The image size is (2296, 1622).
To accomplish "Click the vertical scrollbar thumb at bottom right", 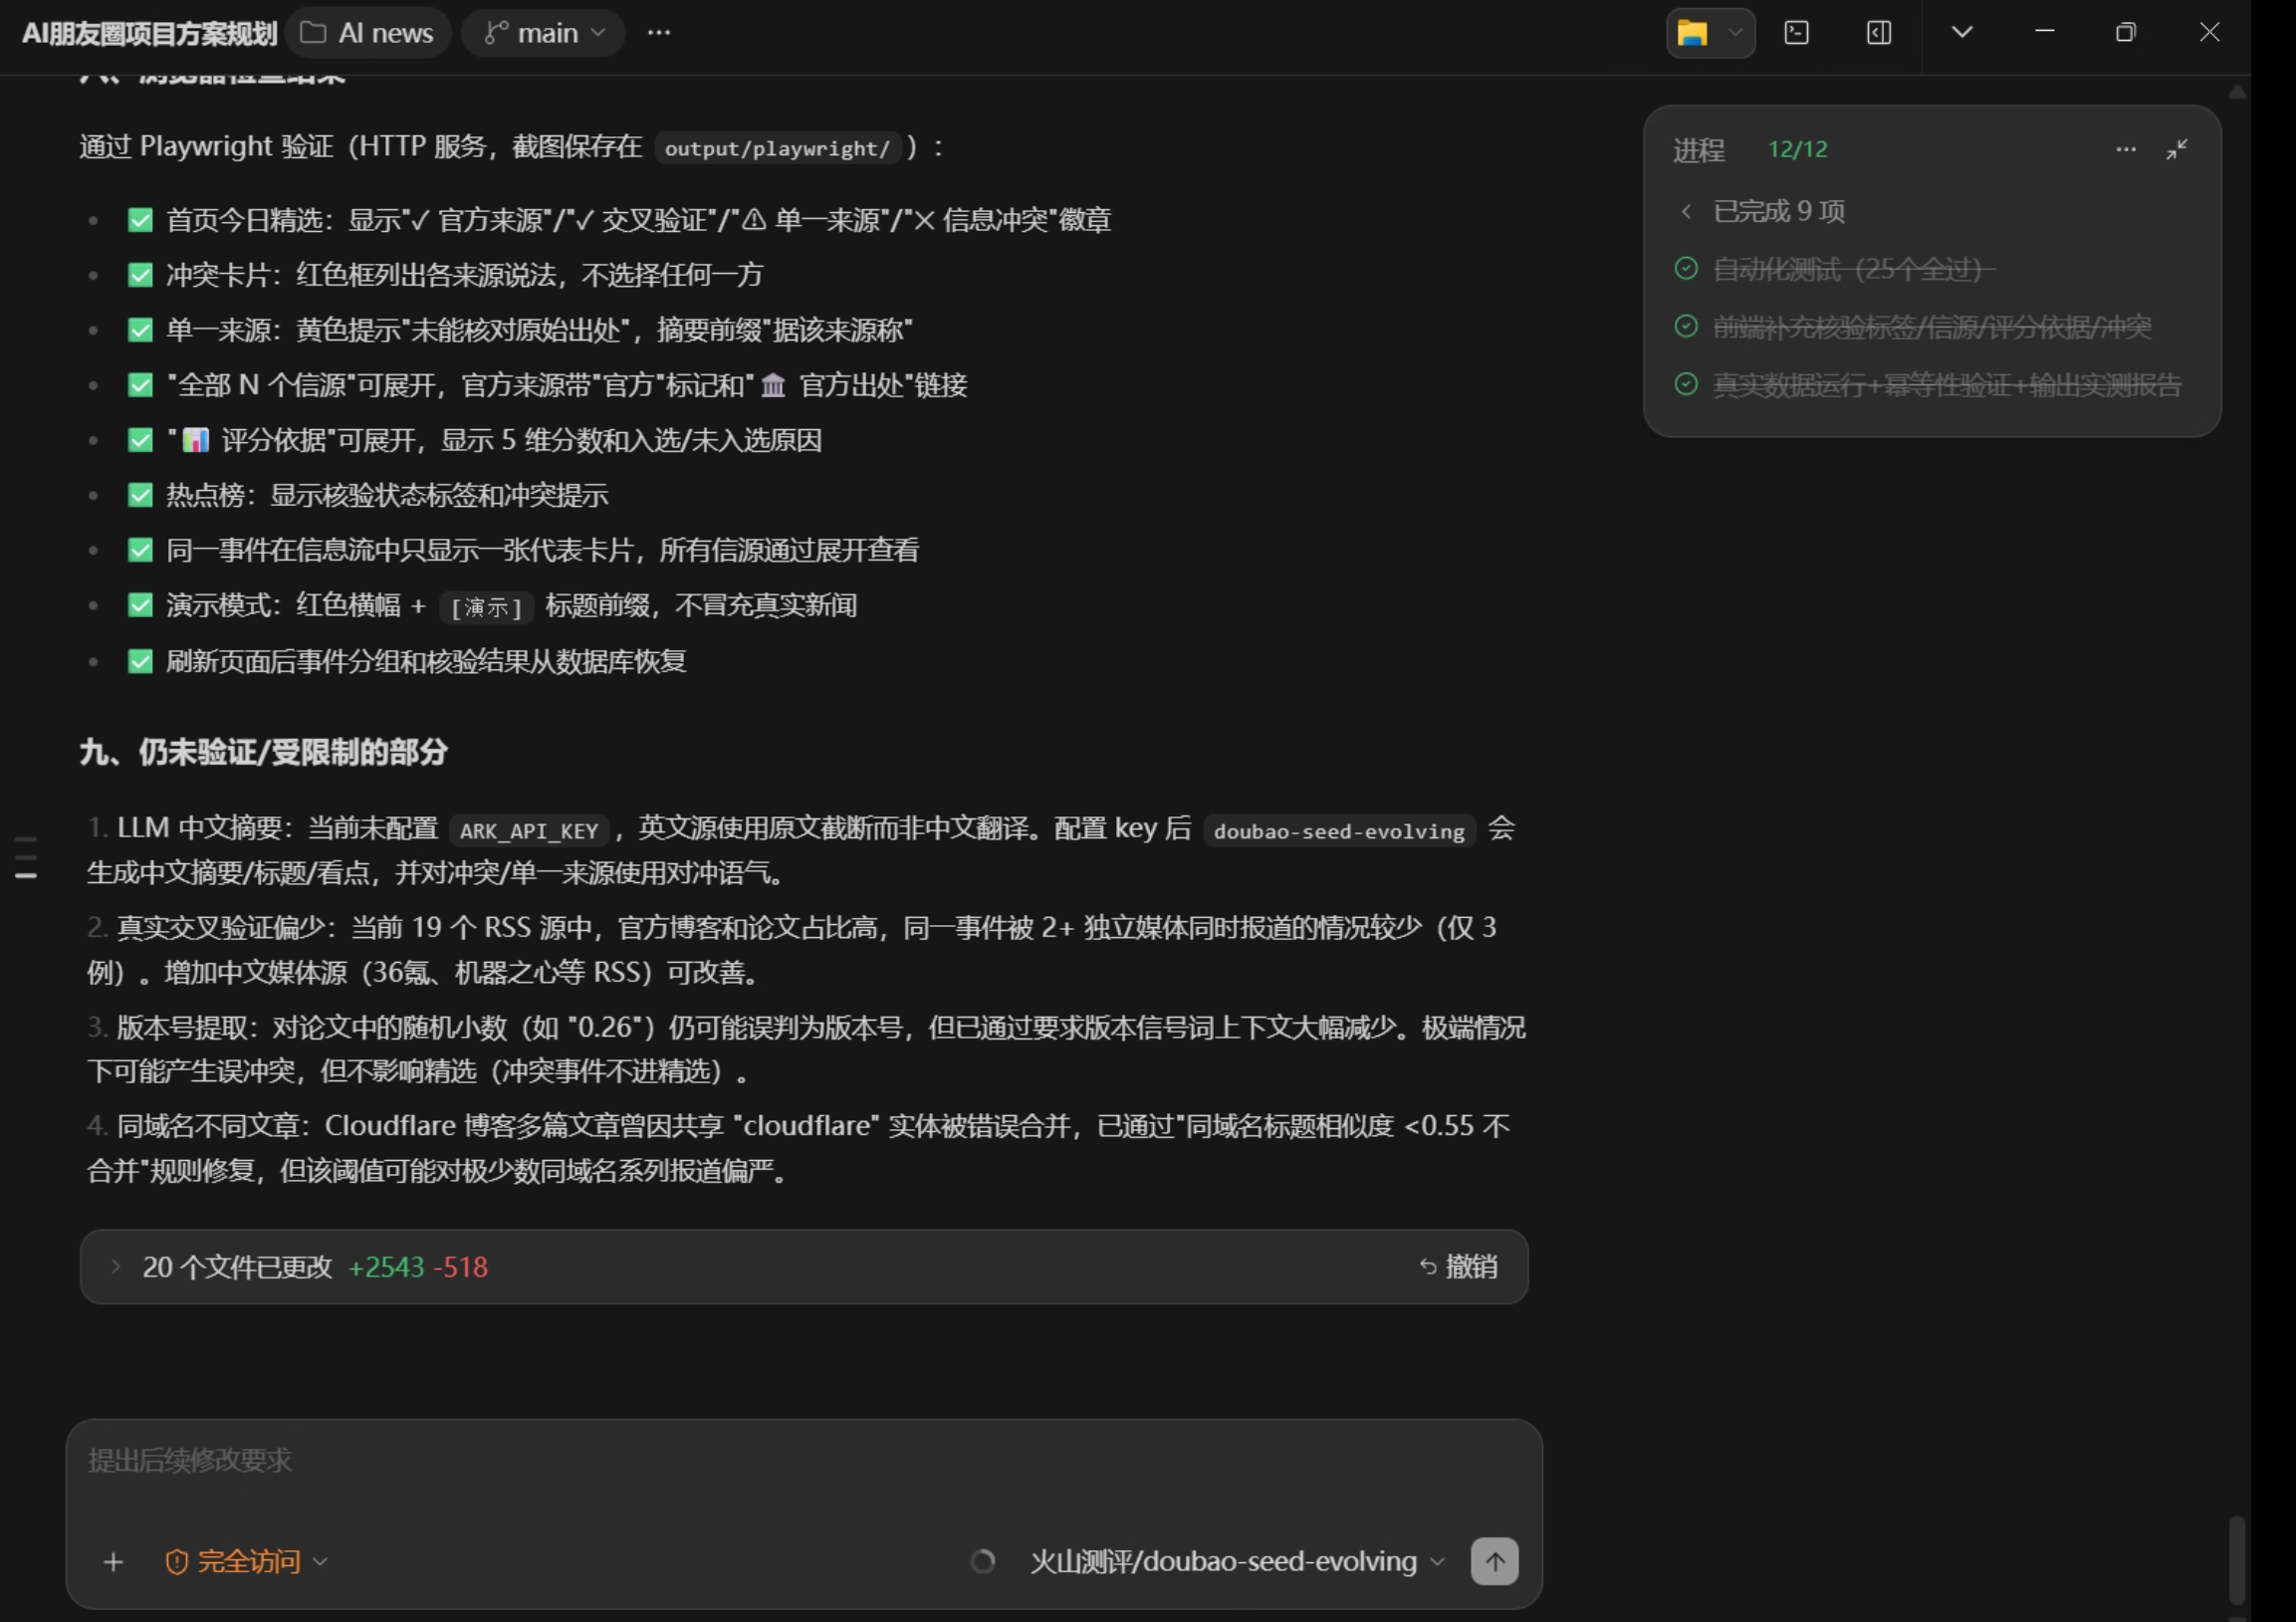I will click(x=2237, y=1560).
